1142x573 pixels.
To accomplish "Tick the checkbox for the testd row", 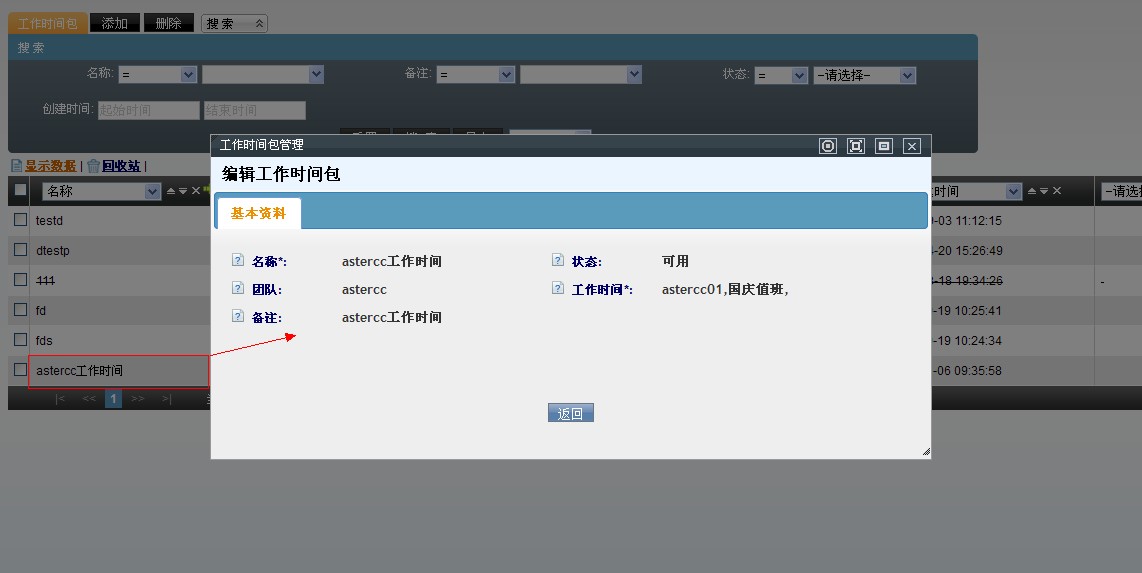I will pyautogui.click(x=20, y=220).
